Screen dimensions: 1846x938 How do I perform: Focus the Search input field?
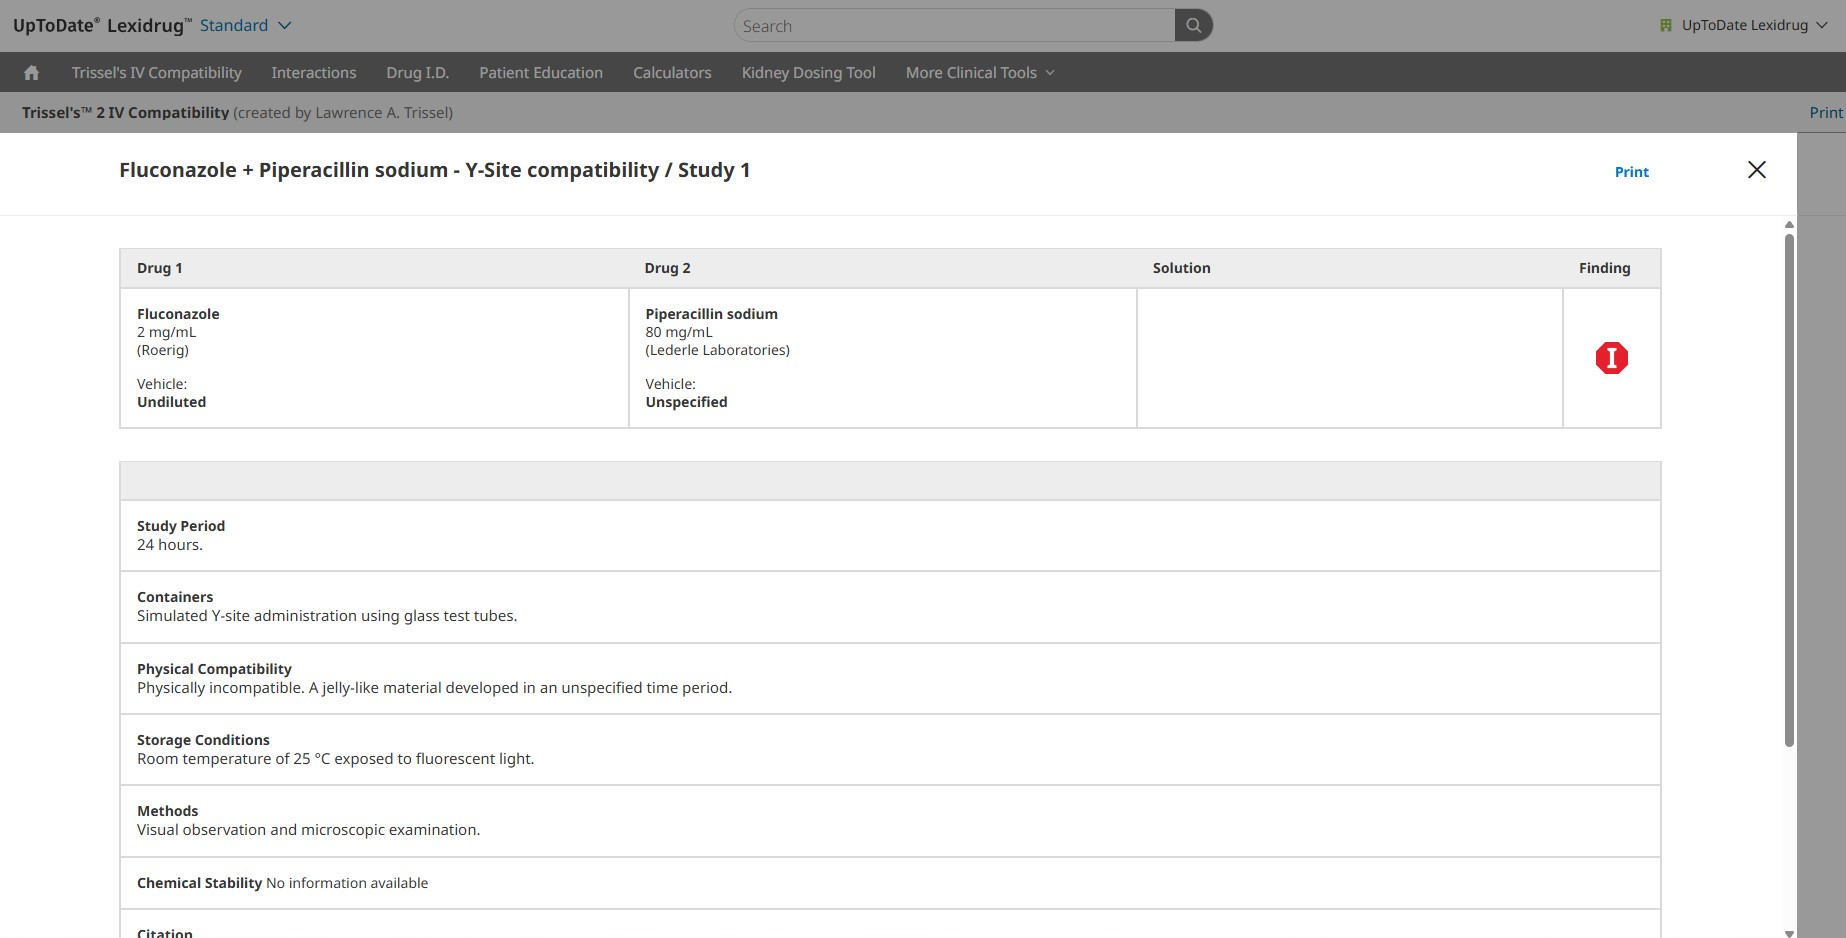pyautogui.click(x=955, y=26)
